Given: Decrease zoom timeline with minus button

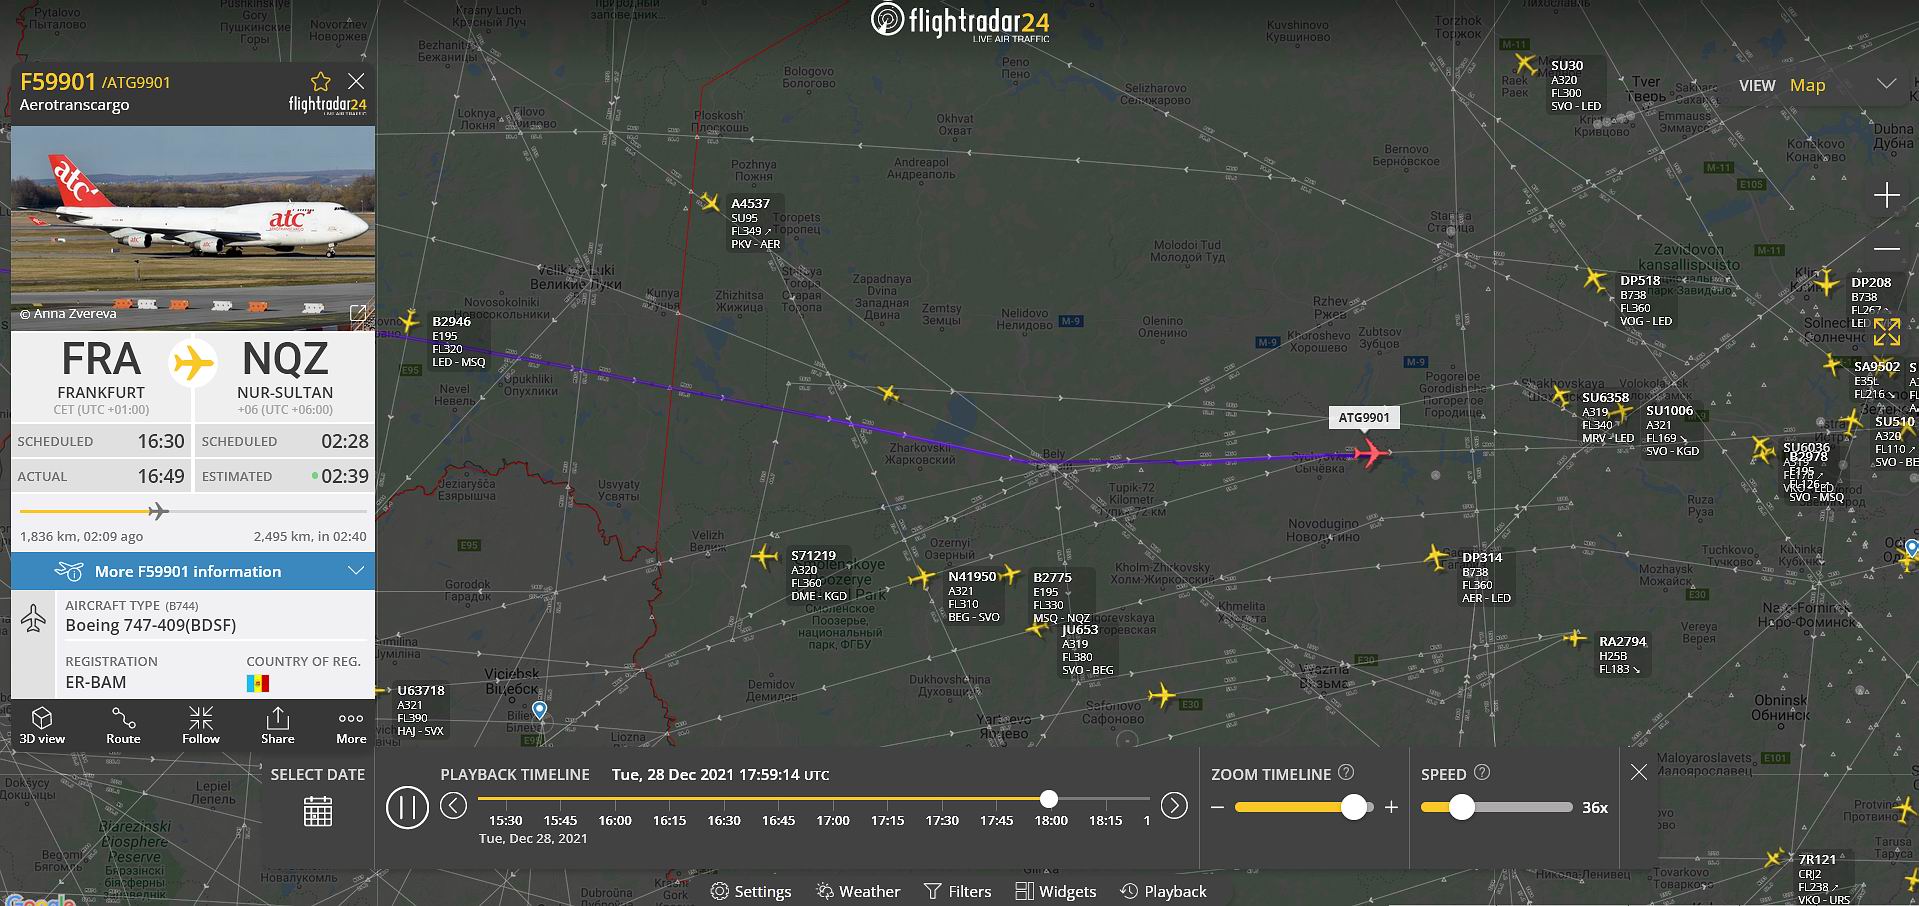Looking at the screenshot, I should pyautogui.click(x=1217, y=807).
